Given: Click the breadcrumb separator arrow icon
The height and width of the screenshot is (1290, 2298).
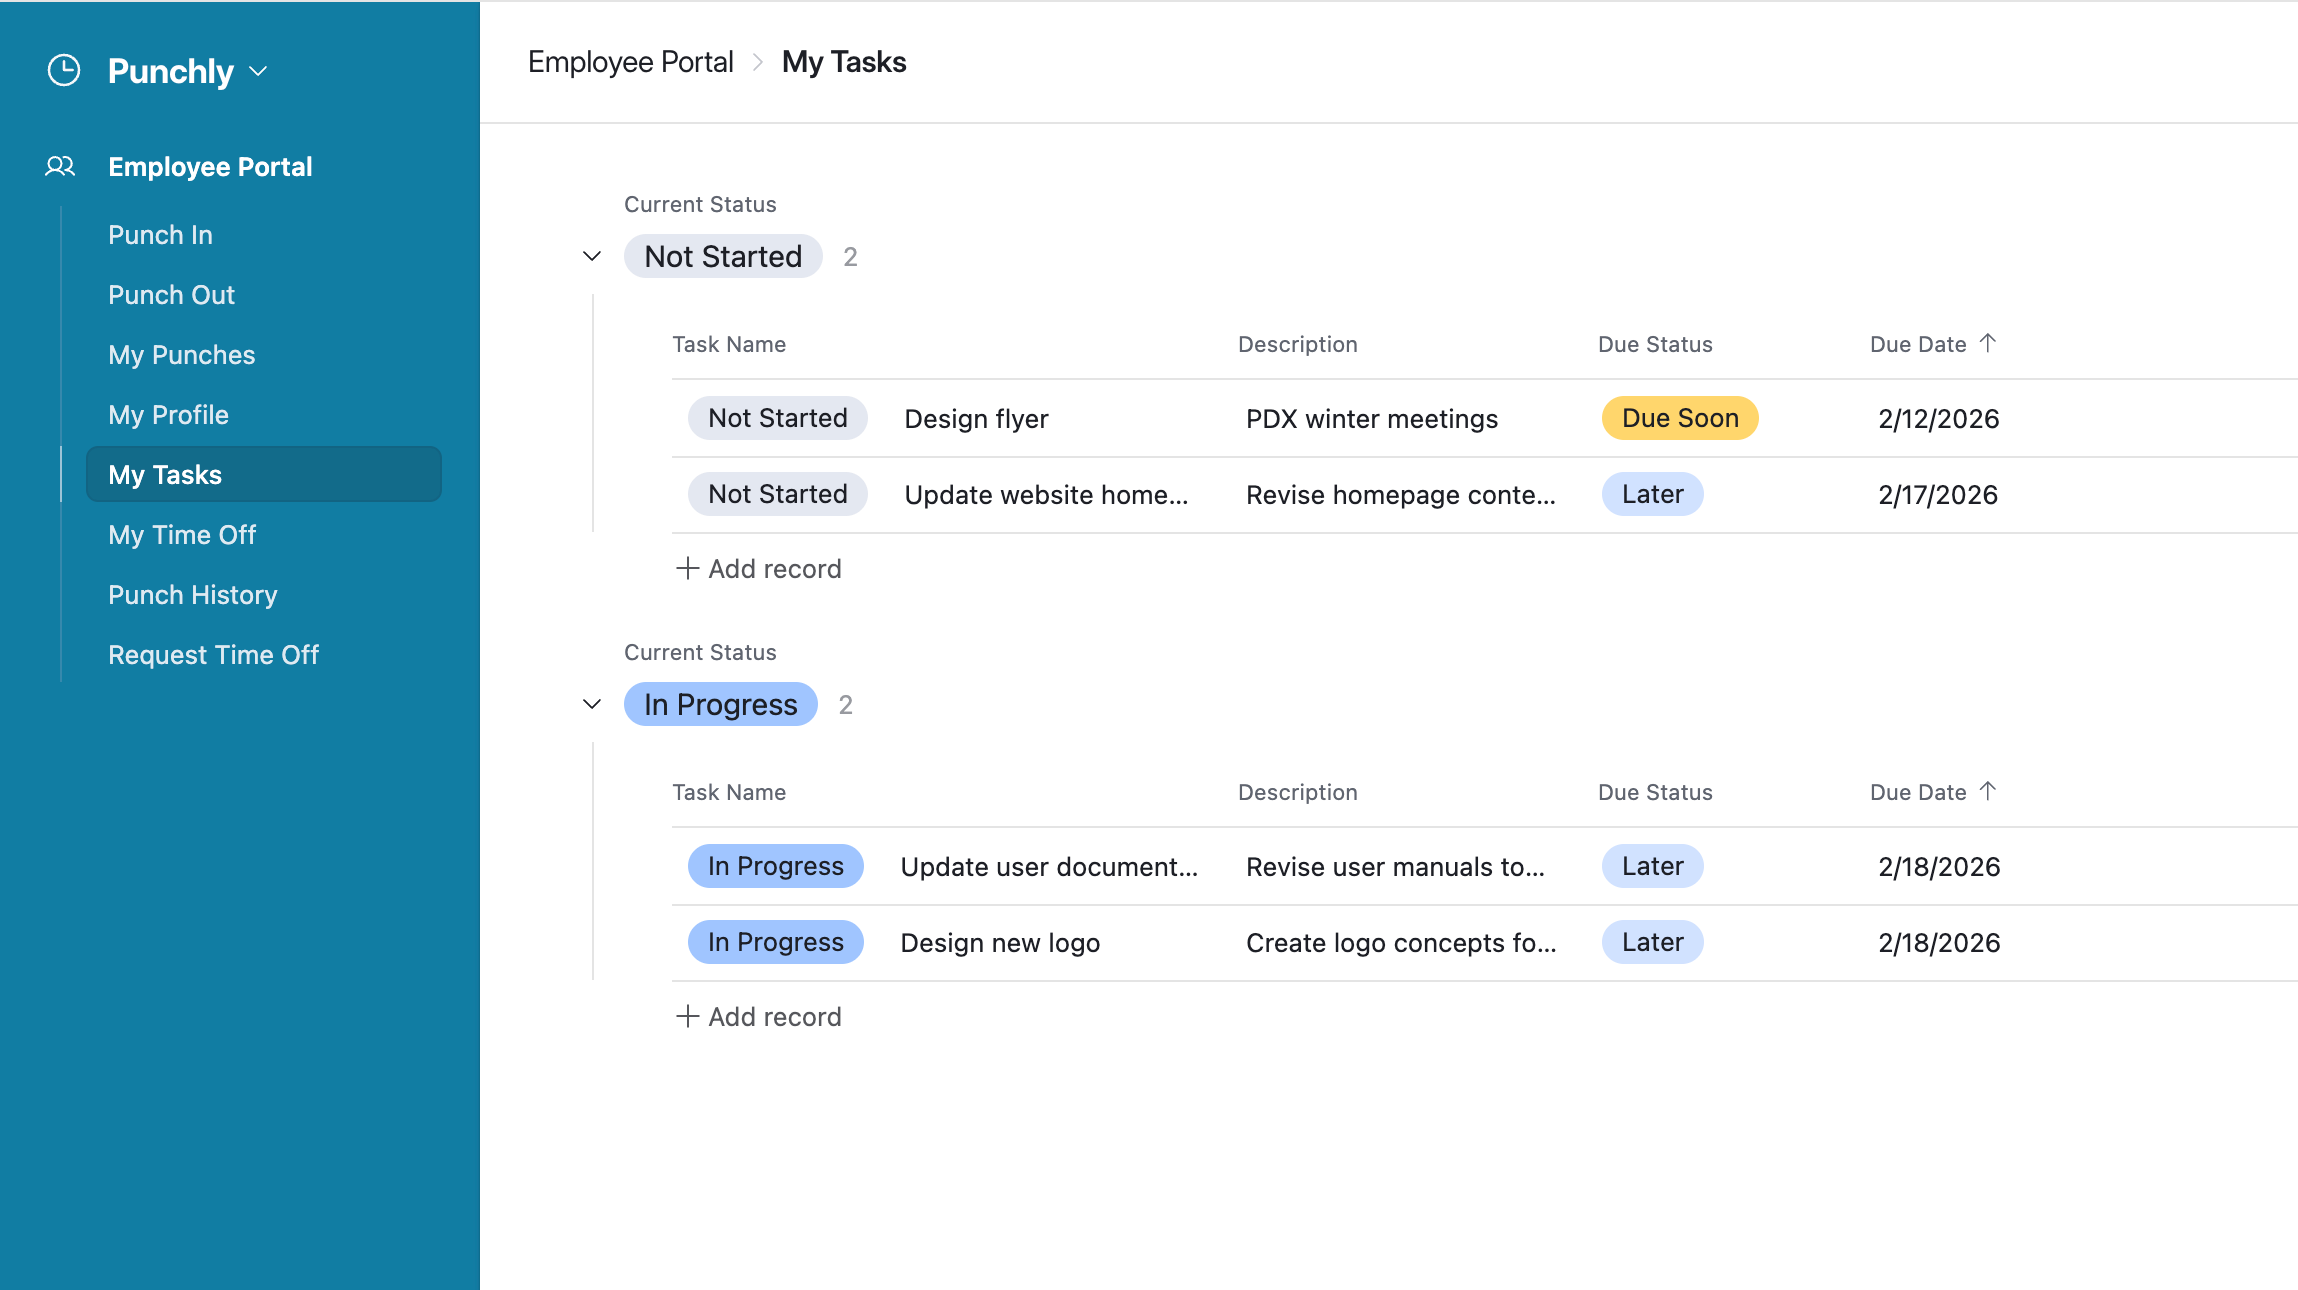Looking at the screenshot, I should tap(758, 62).
